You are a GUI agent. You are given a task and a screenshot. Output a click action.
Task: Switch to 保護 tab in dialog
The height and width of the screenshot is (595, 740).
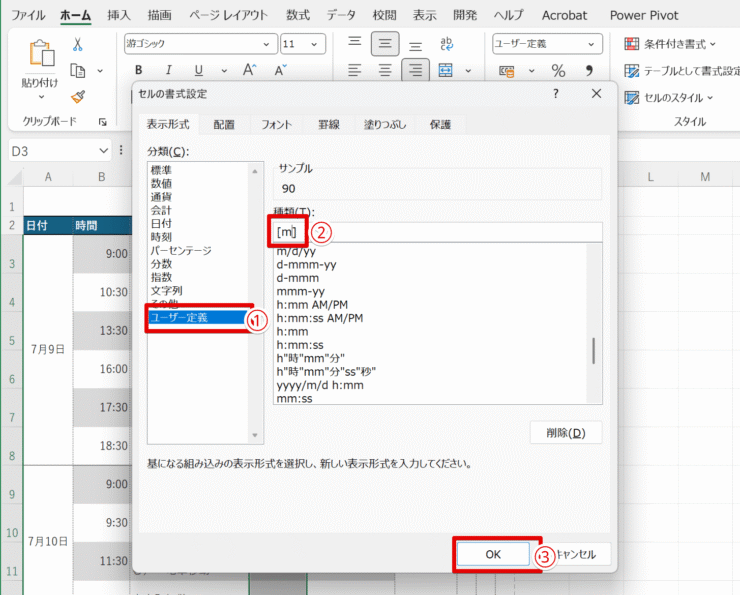(440, 125)
